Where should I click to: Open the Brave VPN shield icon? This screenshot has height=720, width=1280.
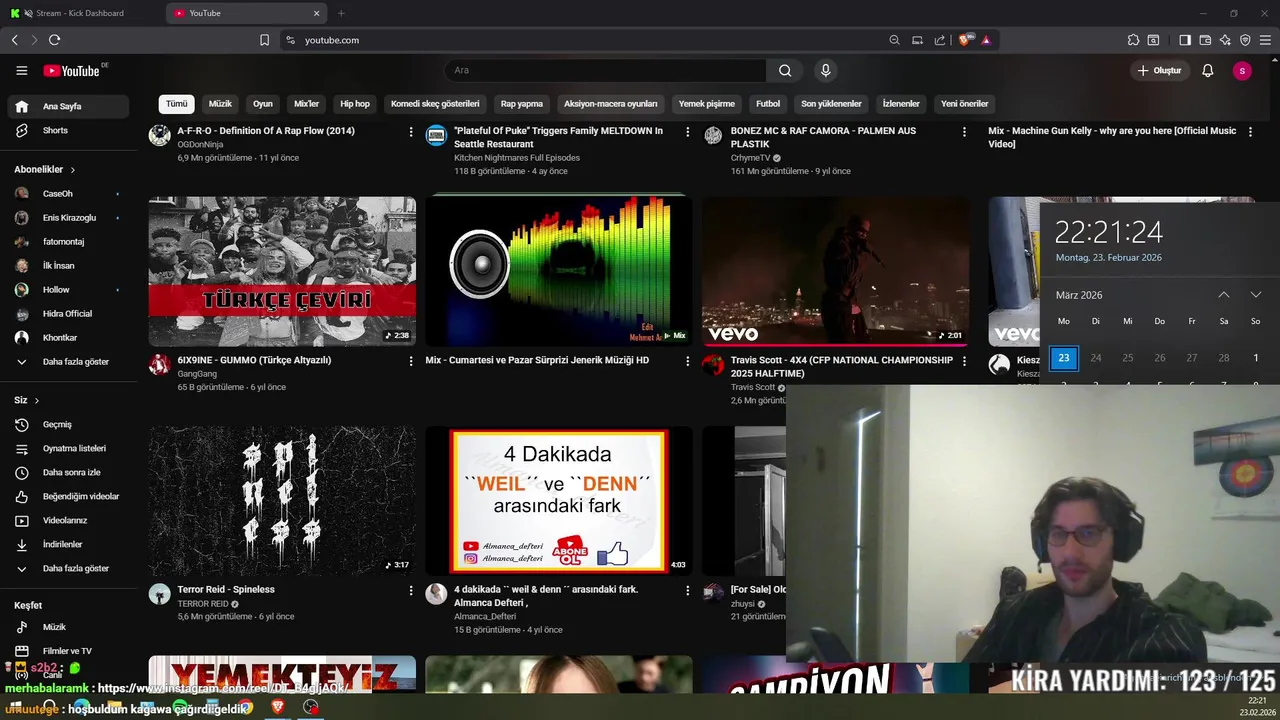[x=1245, y=40]
